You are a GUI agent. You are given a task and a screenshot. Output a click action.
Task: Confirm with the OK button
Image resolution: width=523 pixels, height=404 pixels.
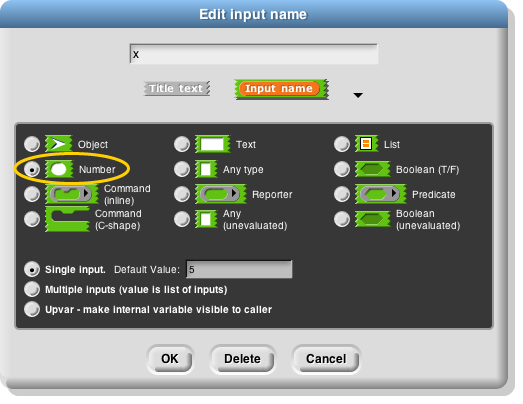coord(170,359)
